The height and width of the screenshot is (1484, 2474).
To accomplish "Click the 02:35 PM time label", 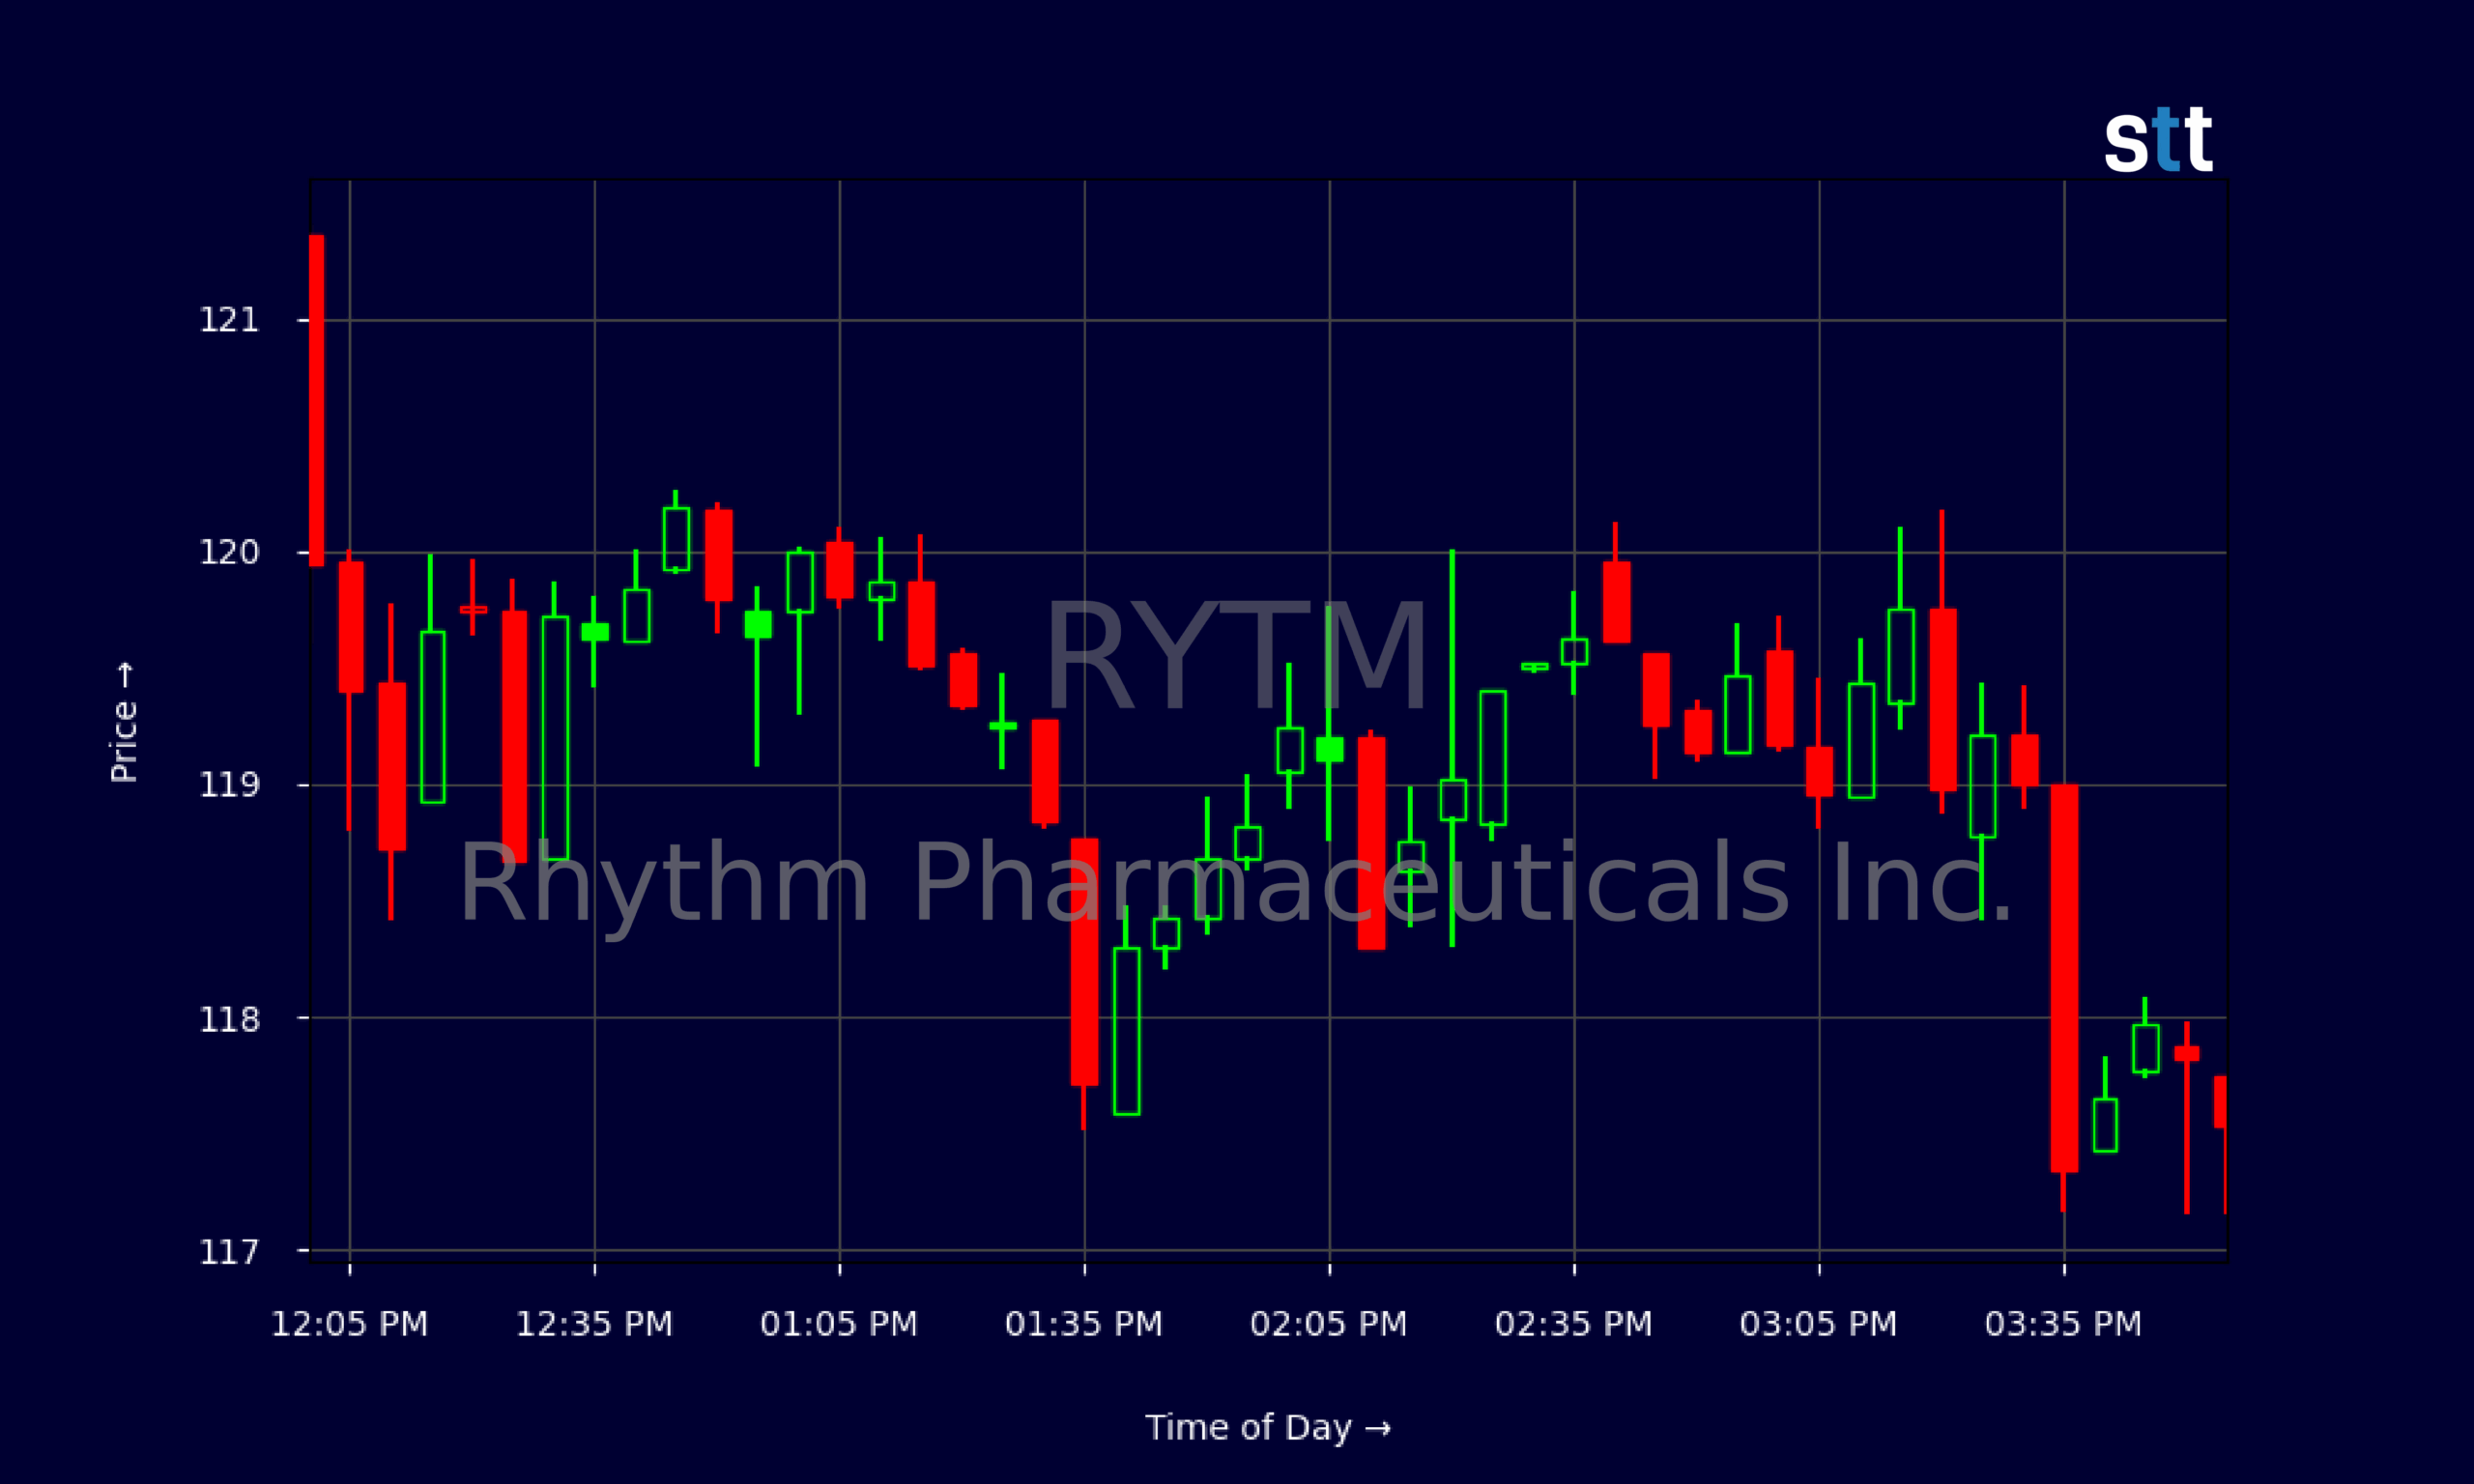I will pyautogui.click(x=1574, y=1325).
